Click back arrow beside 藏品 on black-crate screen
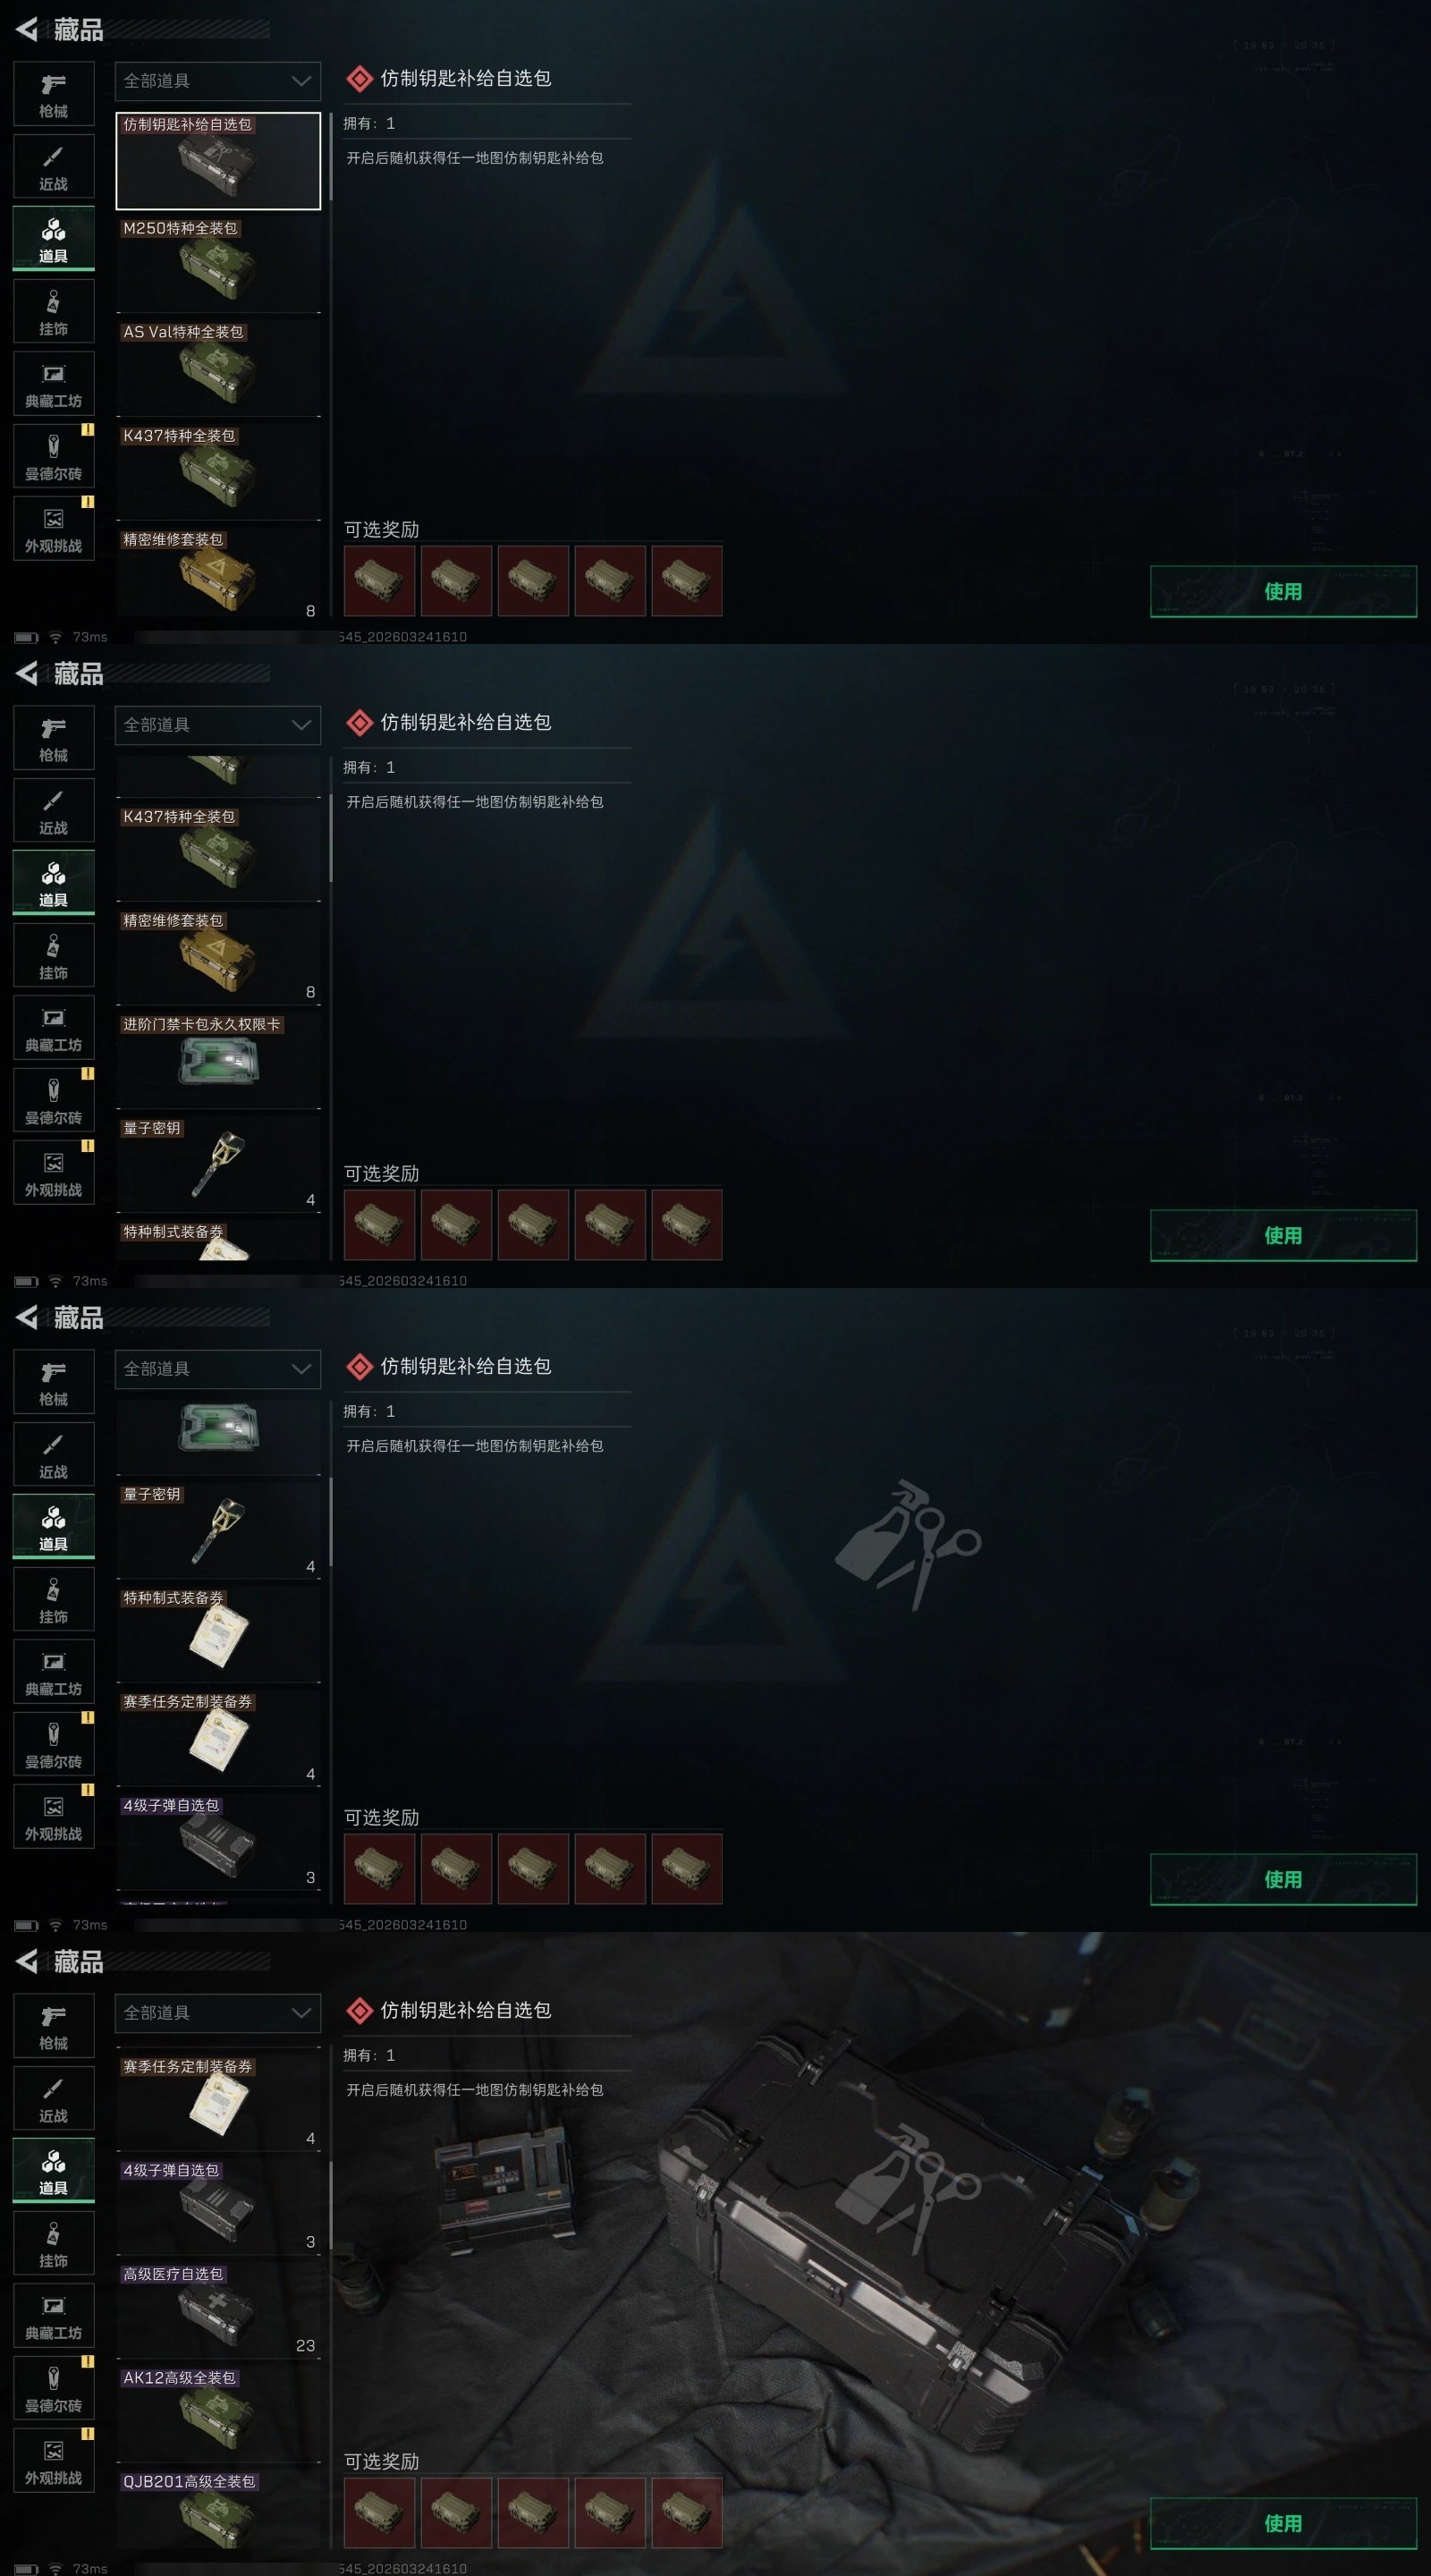1431x2576 pixels. (x=27, y=1962)
